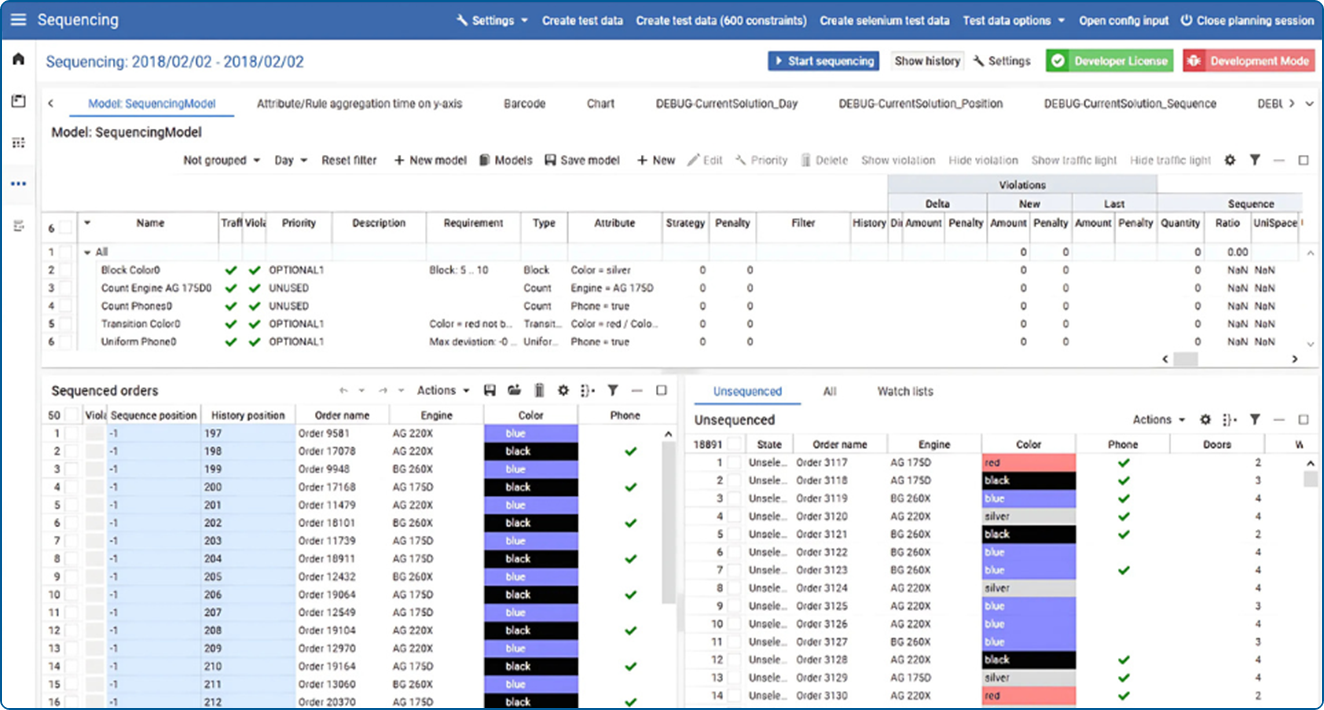This screenshot has height=710, width=1324.
Task: Open Models list in toolbar
Action: (x=506, y=160)
